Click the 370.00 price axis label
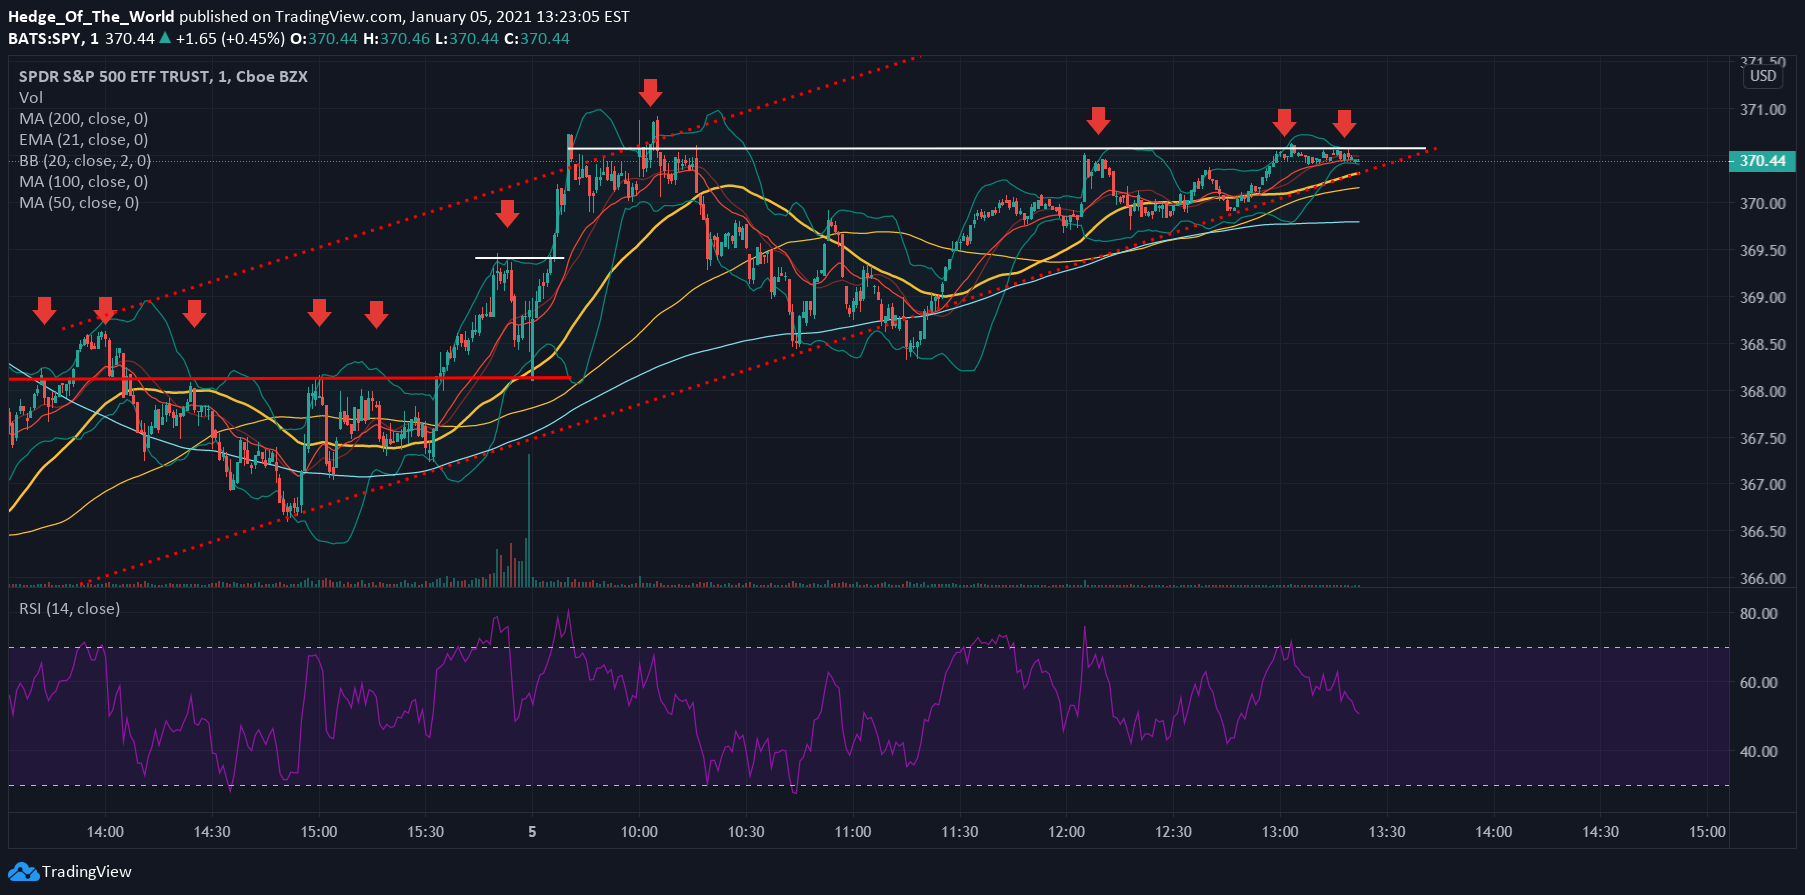1805x895 pixels. click(x=1763, y=203)
